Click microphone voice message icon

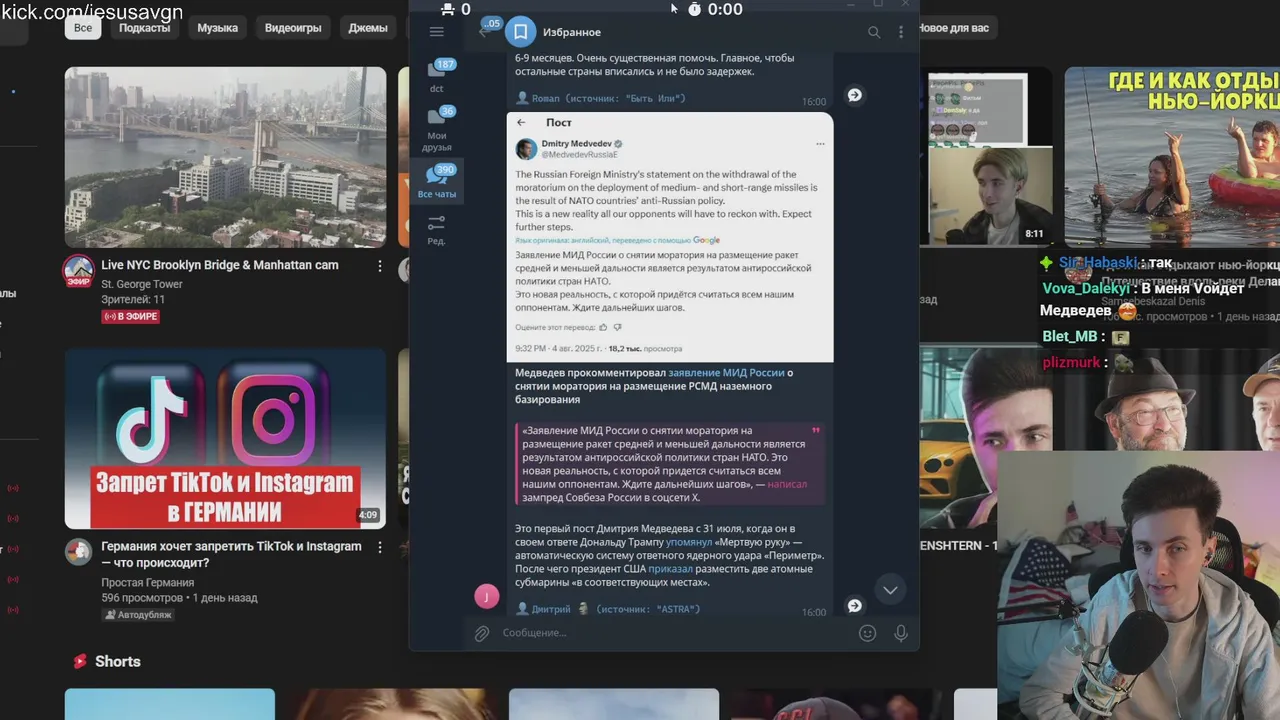coord(901,633)
